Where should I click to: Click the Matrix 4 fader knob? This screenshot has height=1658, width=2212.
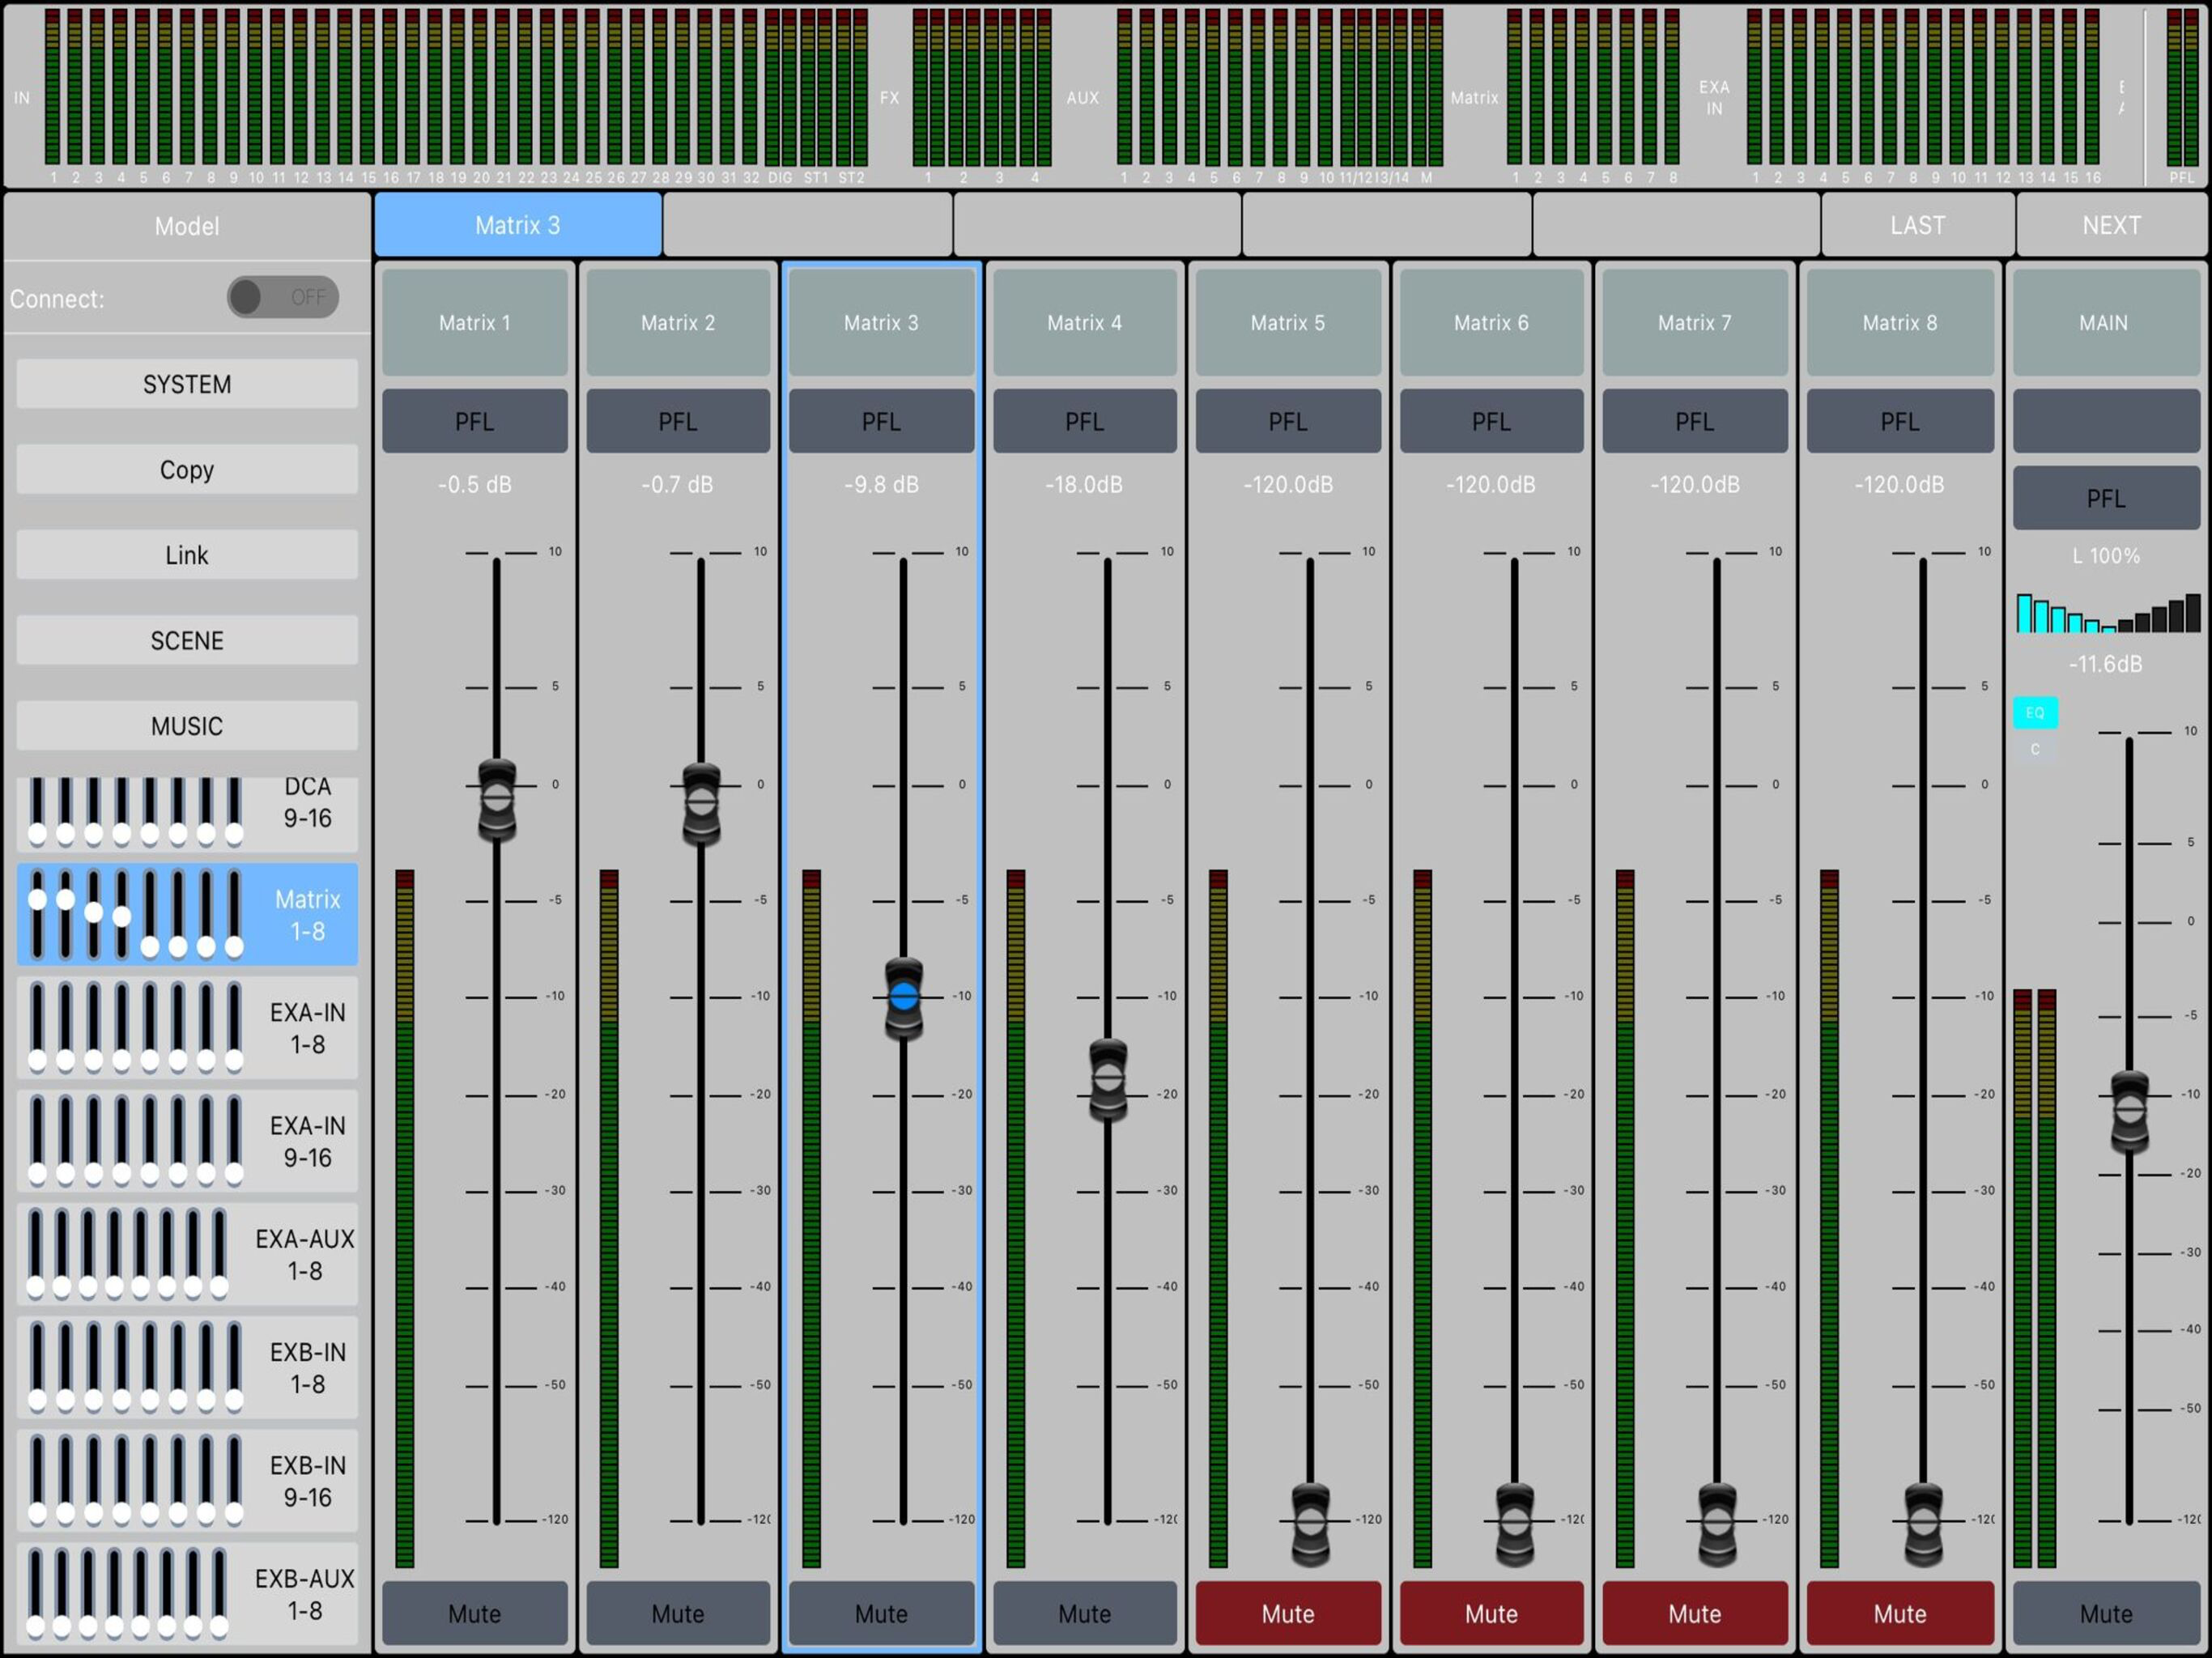1108,1078
